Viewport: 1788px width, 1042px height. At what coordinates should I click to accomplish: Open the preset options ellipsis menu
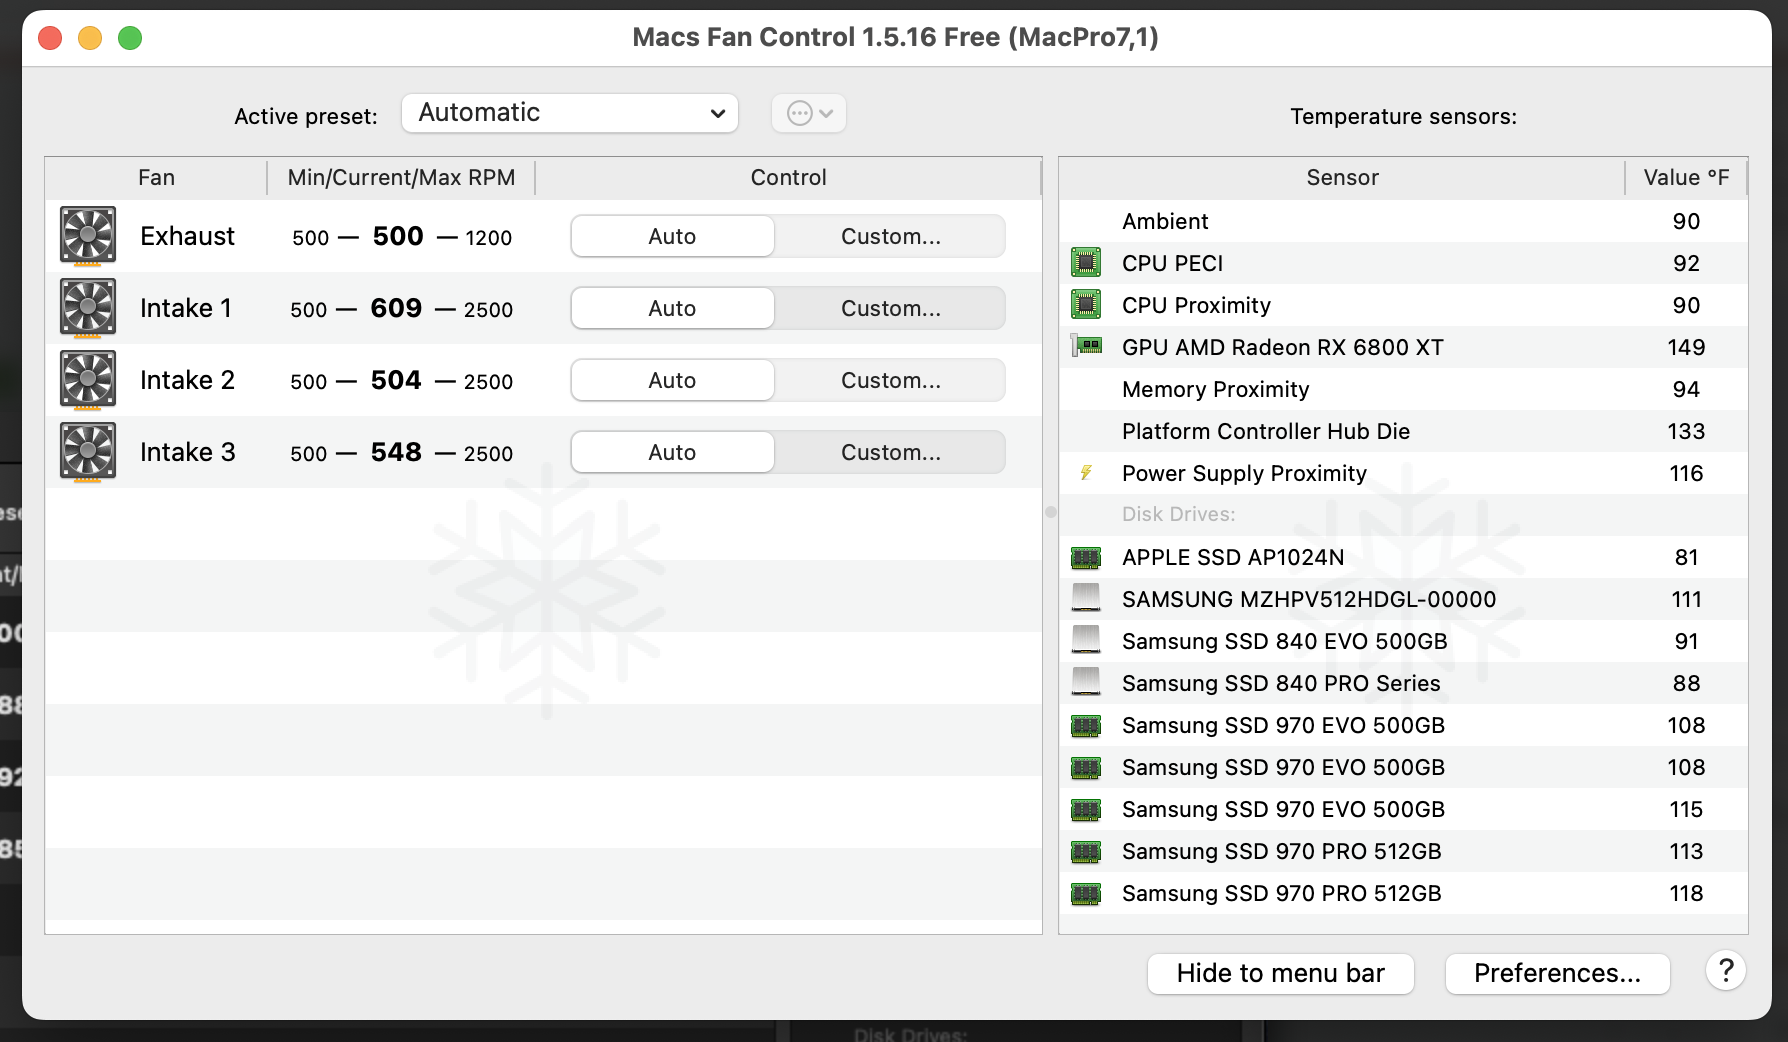coord(809,113)
